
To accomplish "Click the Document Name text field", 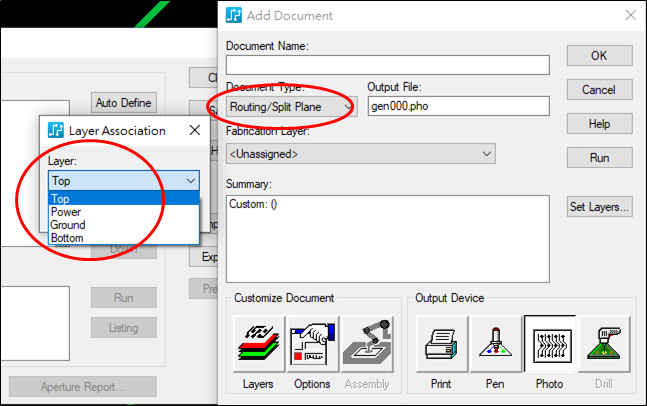I will tap(388, 65).
